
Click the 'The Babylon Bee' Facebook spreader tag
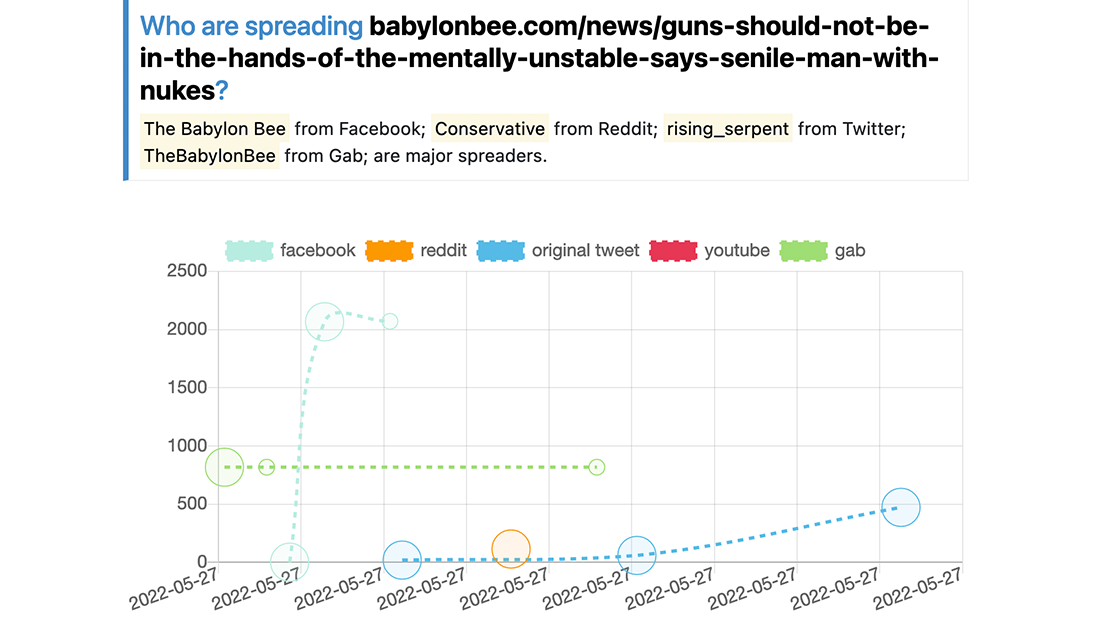(216, 128)
